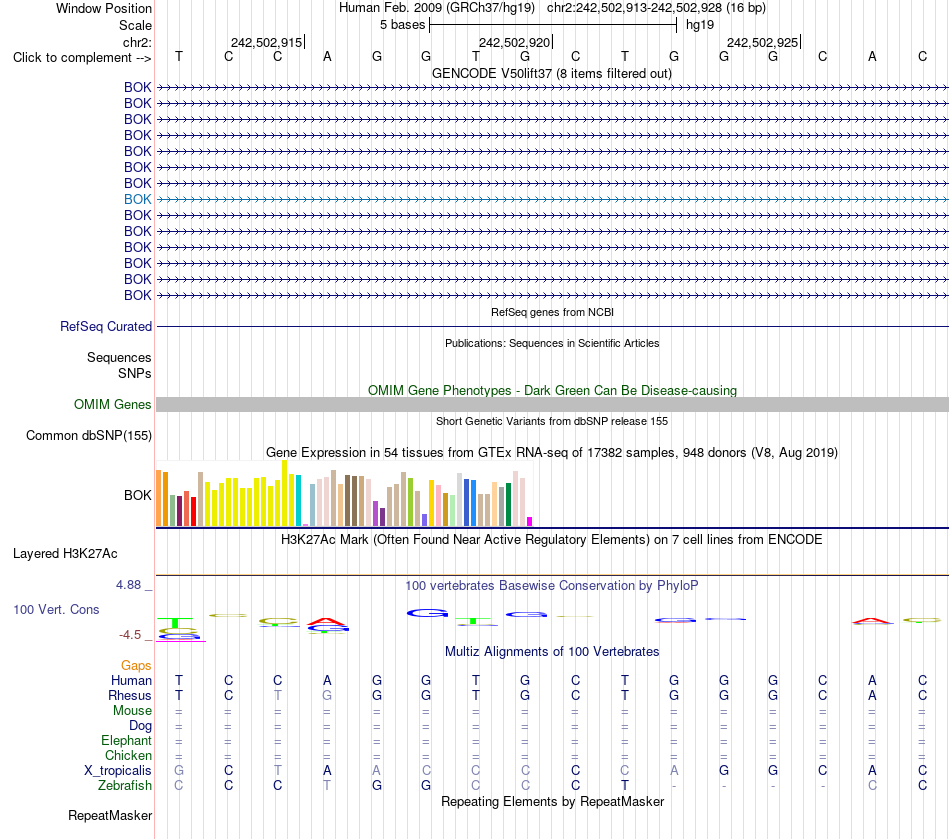
Task: Click the "Click to complement -->" label
Action: coord(82,58)
